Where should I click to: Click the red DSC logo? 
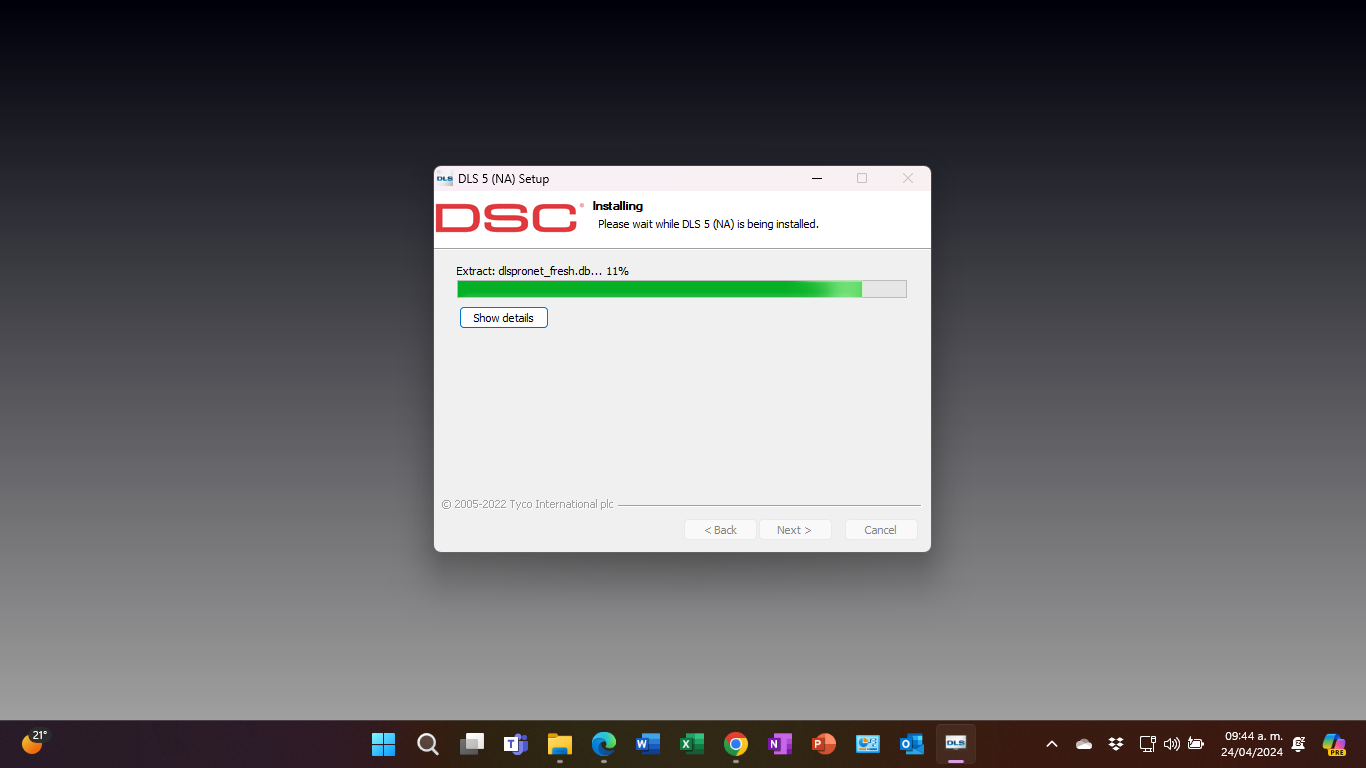click(x=509, y=218)
